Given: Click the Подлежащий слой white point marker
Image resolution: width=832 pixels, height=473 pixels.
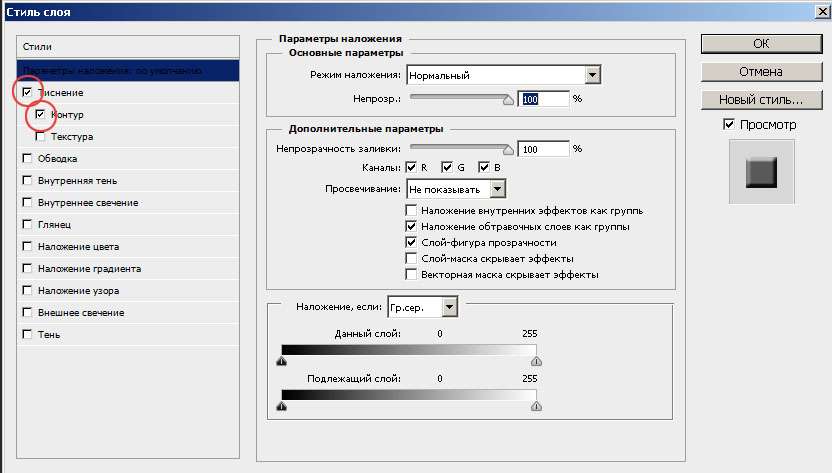Looking at the screenshot, I should point(536,407).
